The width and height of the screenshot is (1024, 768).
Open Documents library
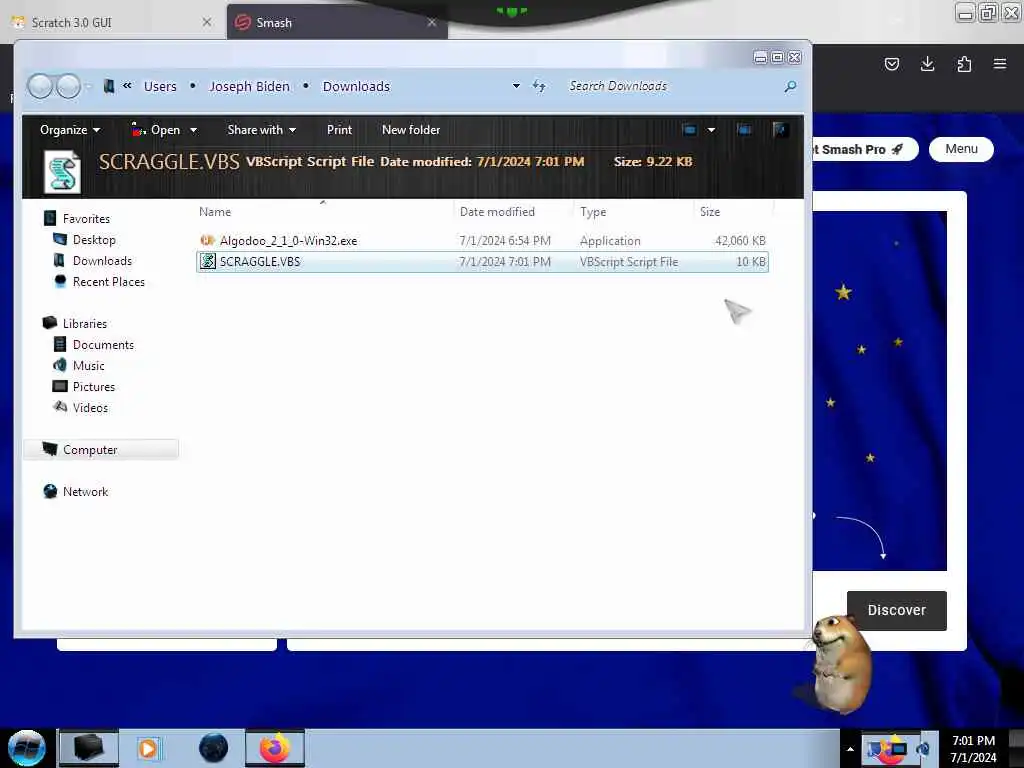pos(103,344)
